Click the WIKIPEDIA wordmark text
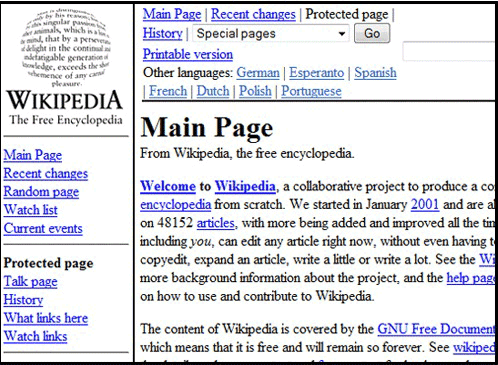498x365 pixels. click(x=65, y=100)
